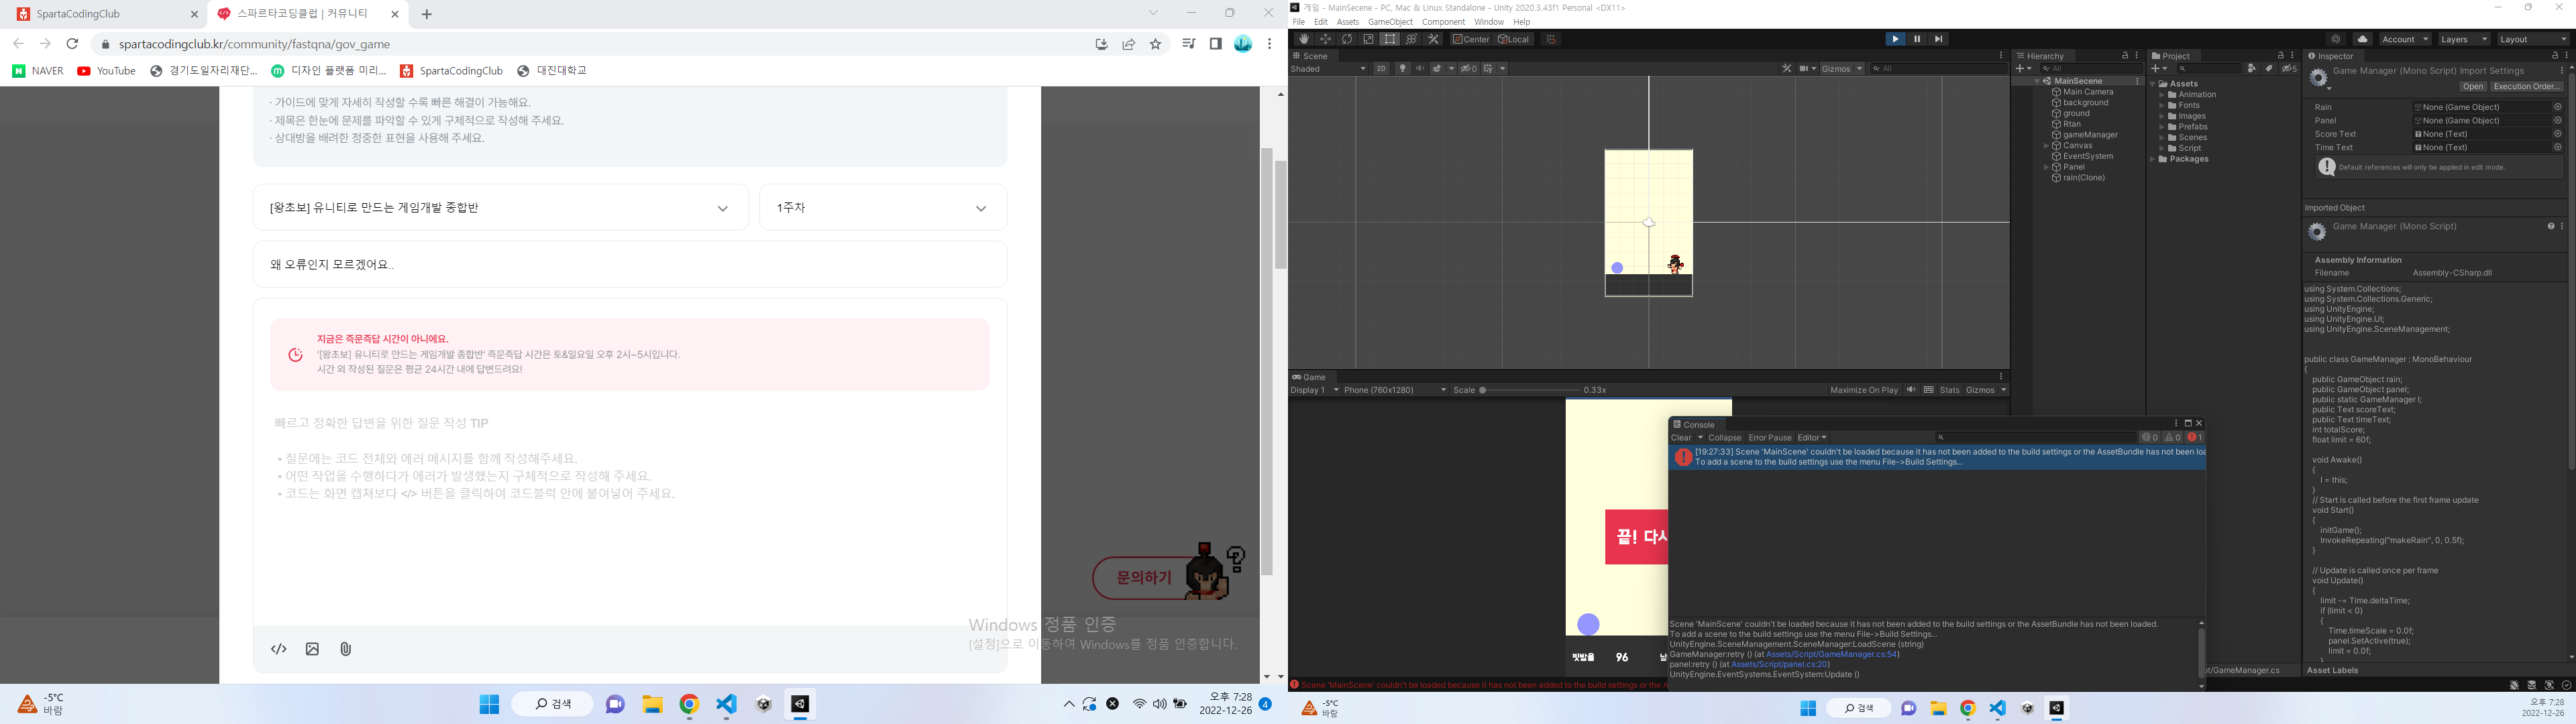Lock the Hierarchy panel
Screen dimensions: 2576x724
pyautogui.click(x=2125, y=56)
